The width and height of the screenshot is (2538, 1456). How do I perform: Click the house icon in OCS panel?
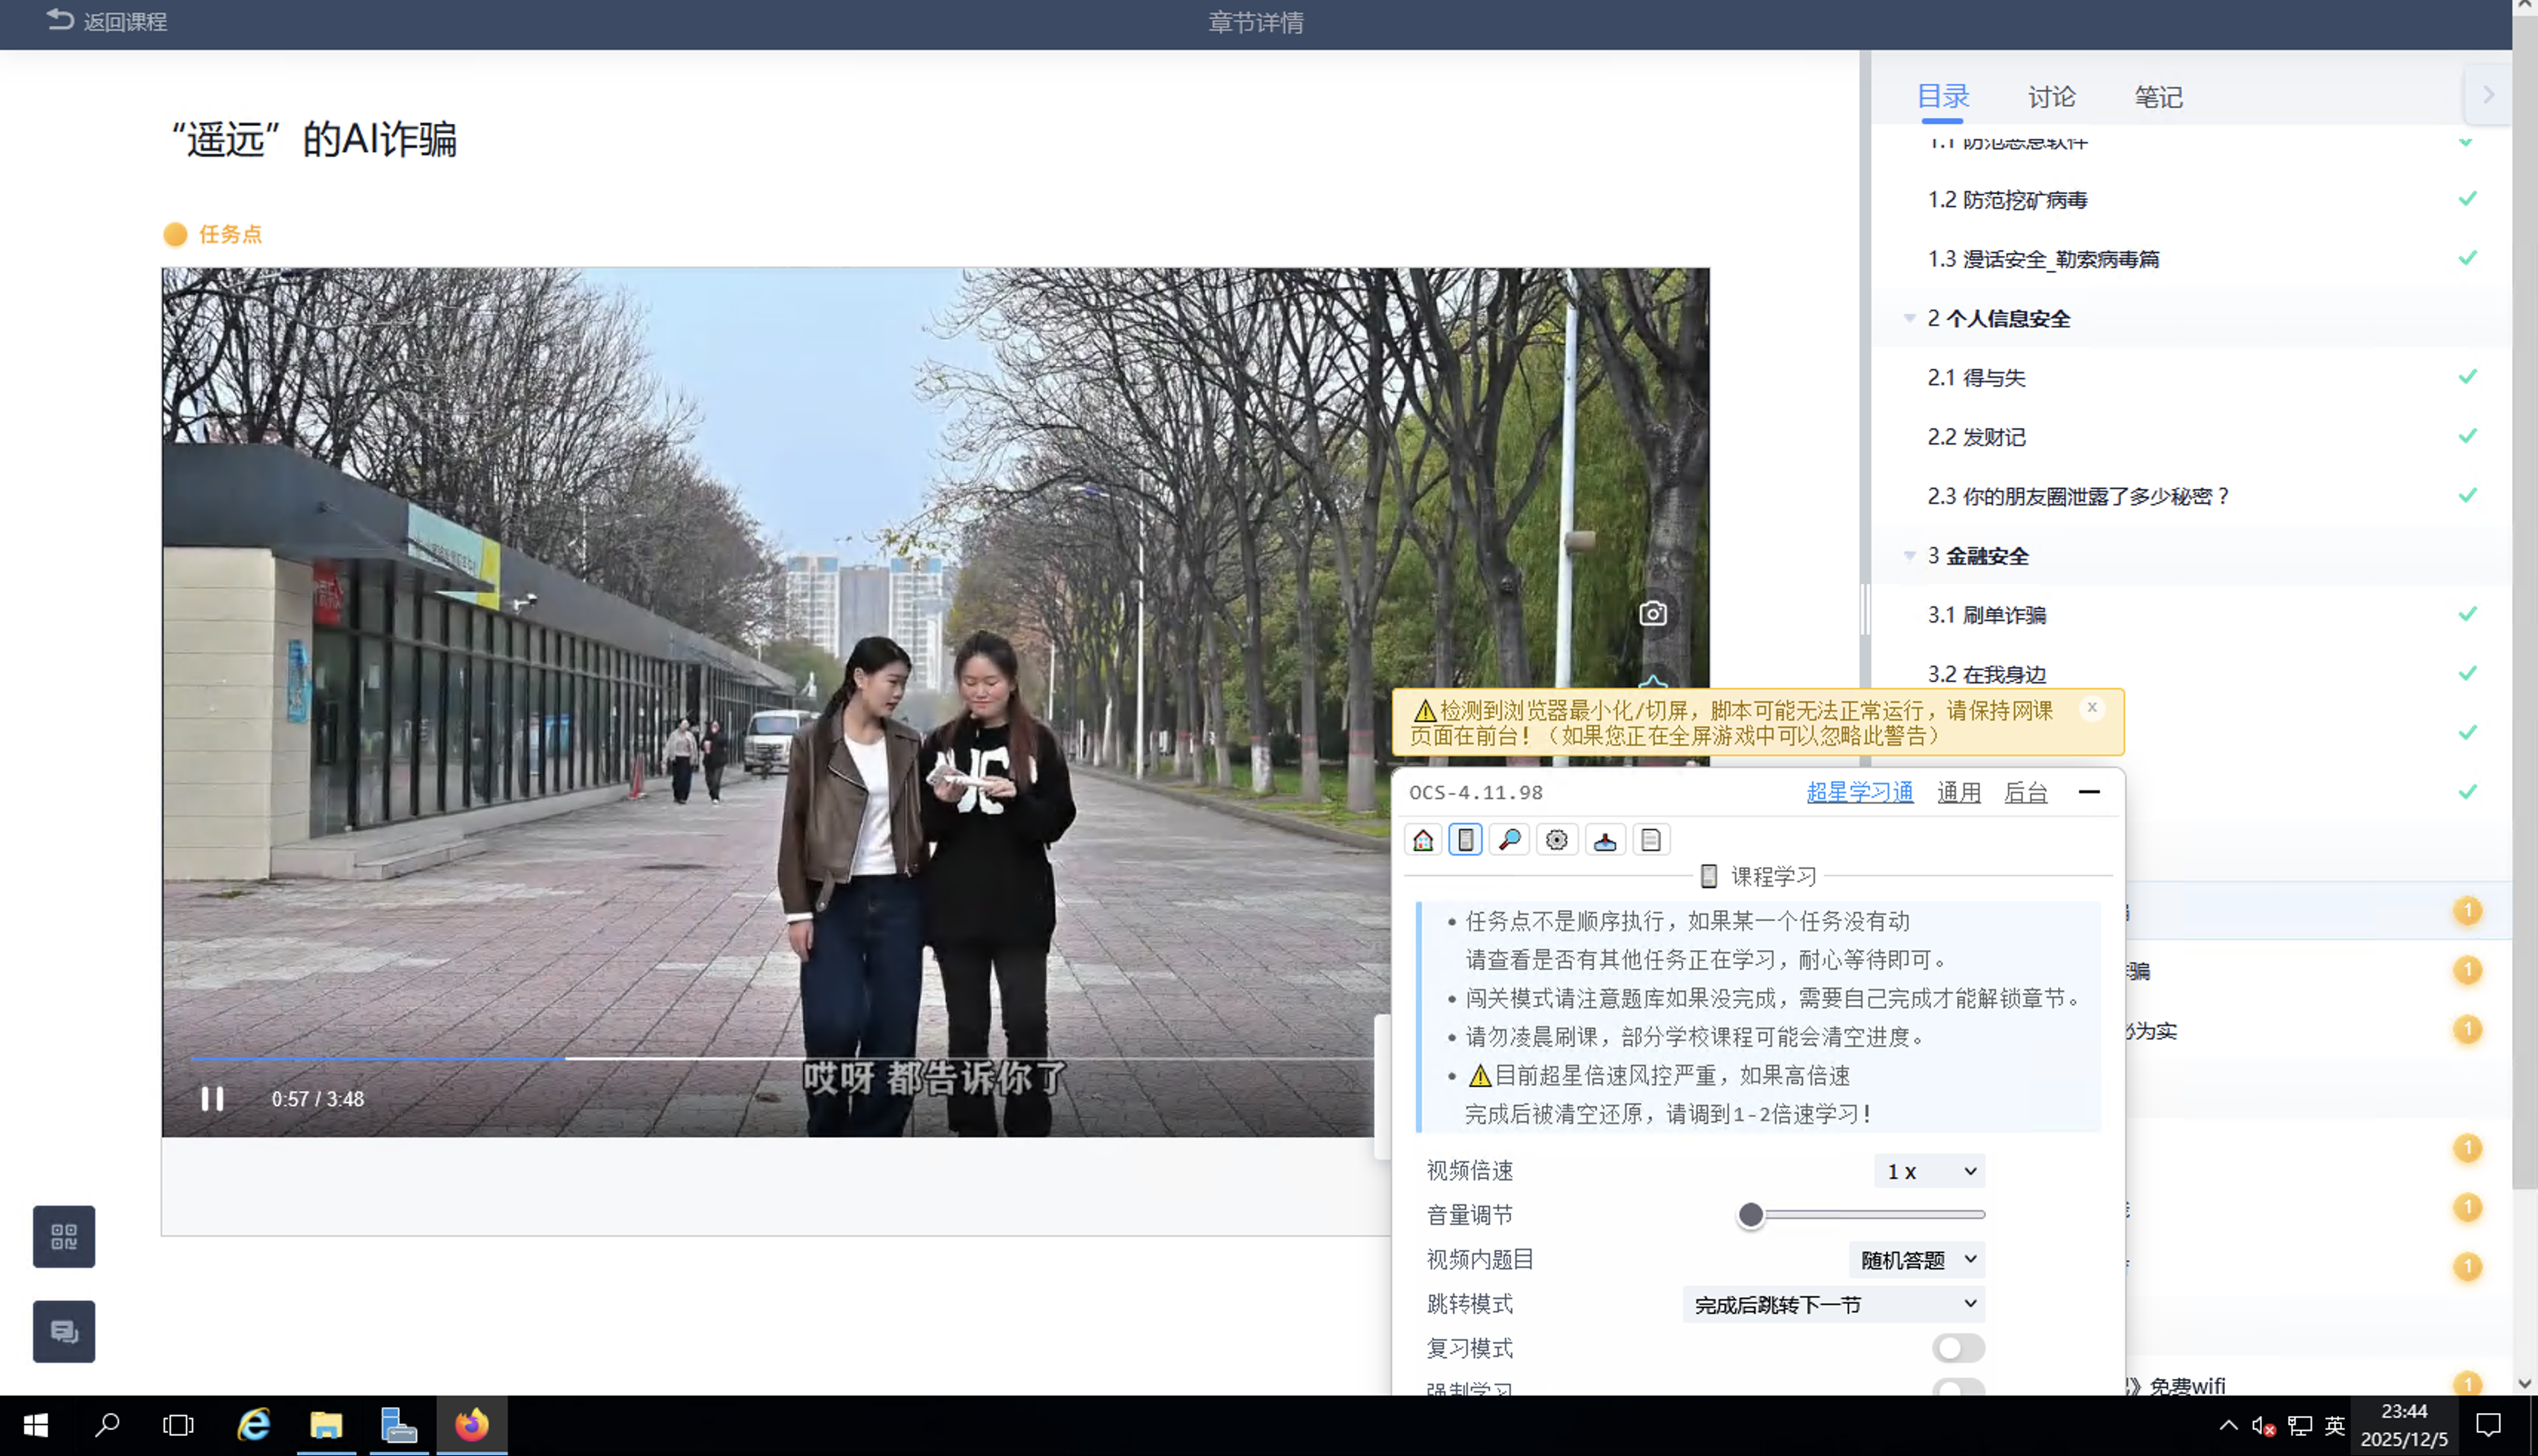[1423, 840]
